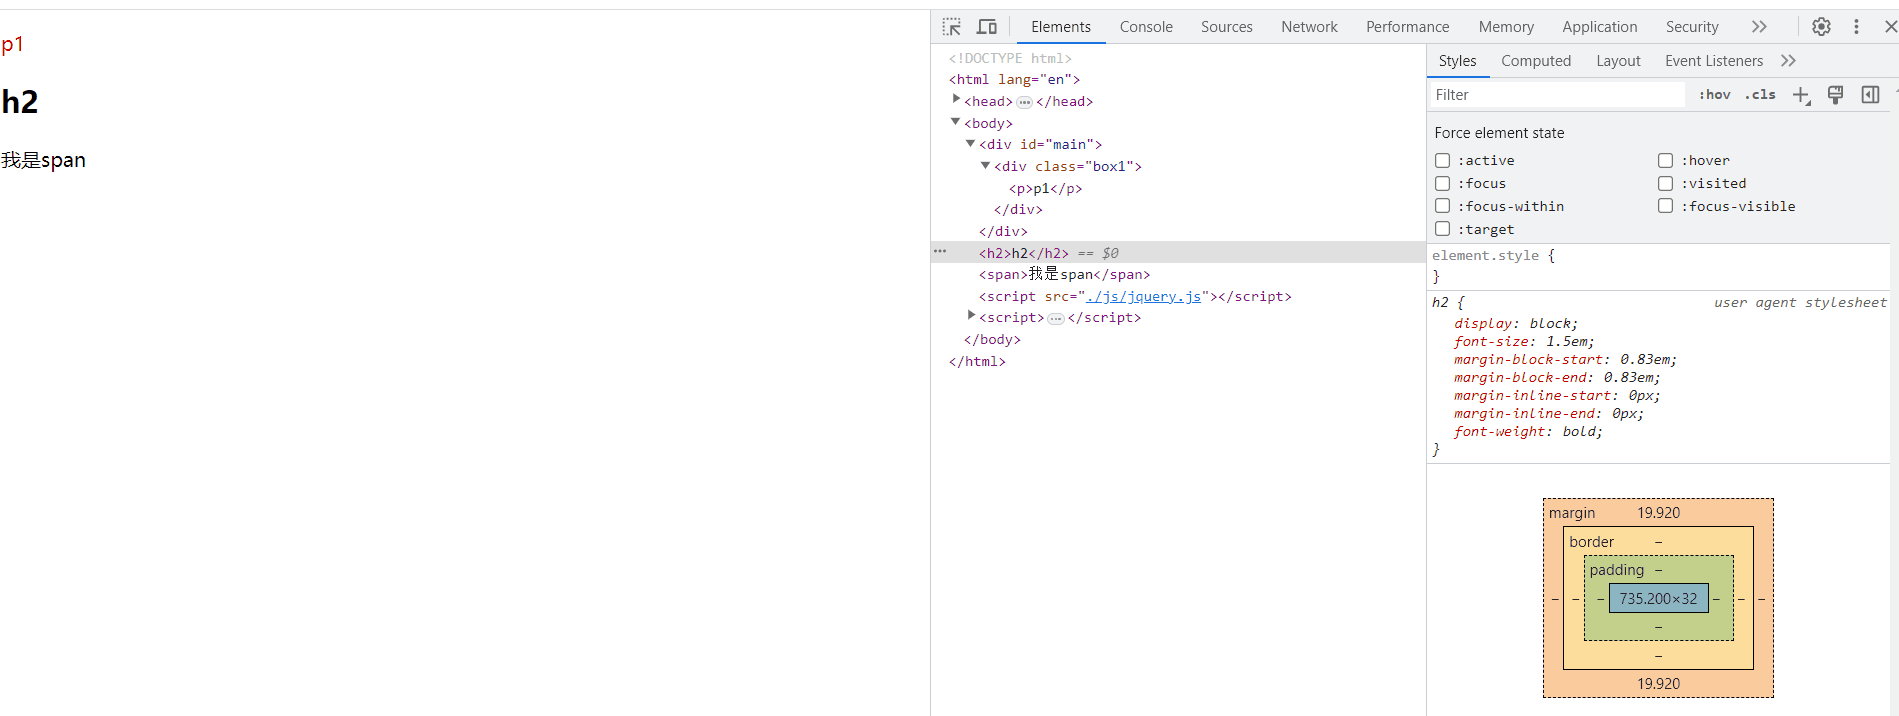The image size is (1899, 716).
Task: Expand the head element node
Action: 957,100
